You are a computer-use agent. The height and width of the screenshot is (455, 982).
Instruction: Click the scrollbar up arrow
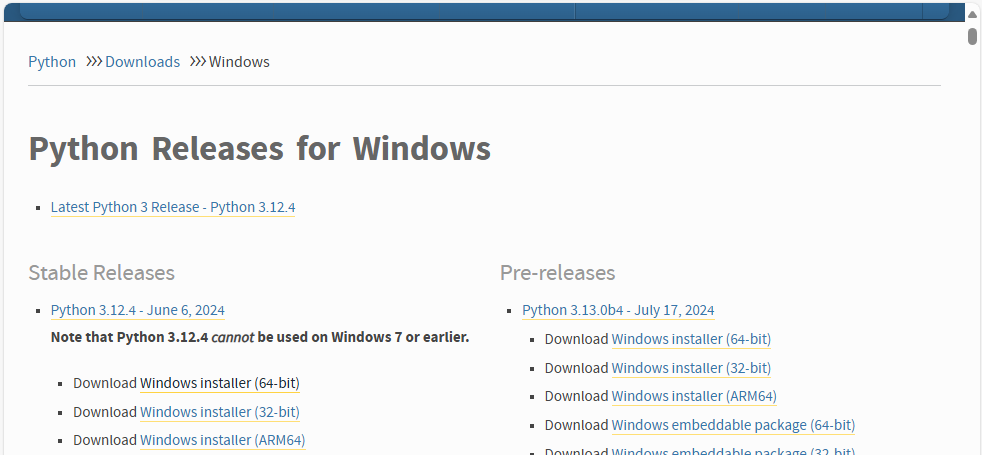[x=972, y=13]
